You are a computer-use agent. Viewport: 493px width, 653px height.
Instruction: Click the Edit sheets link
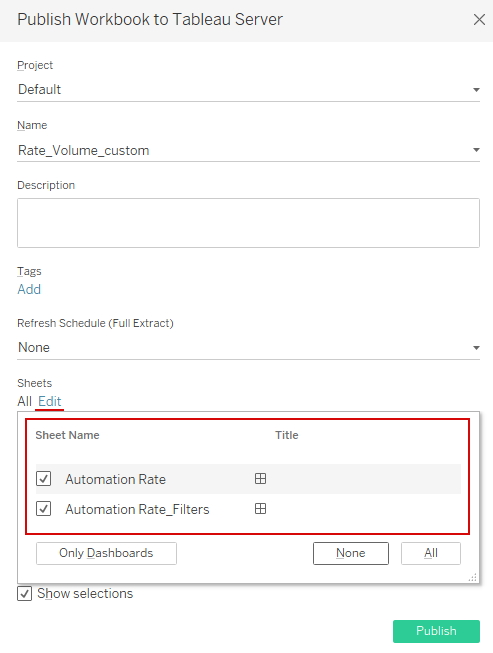tap(50, 401)
